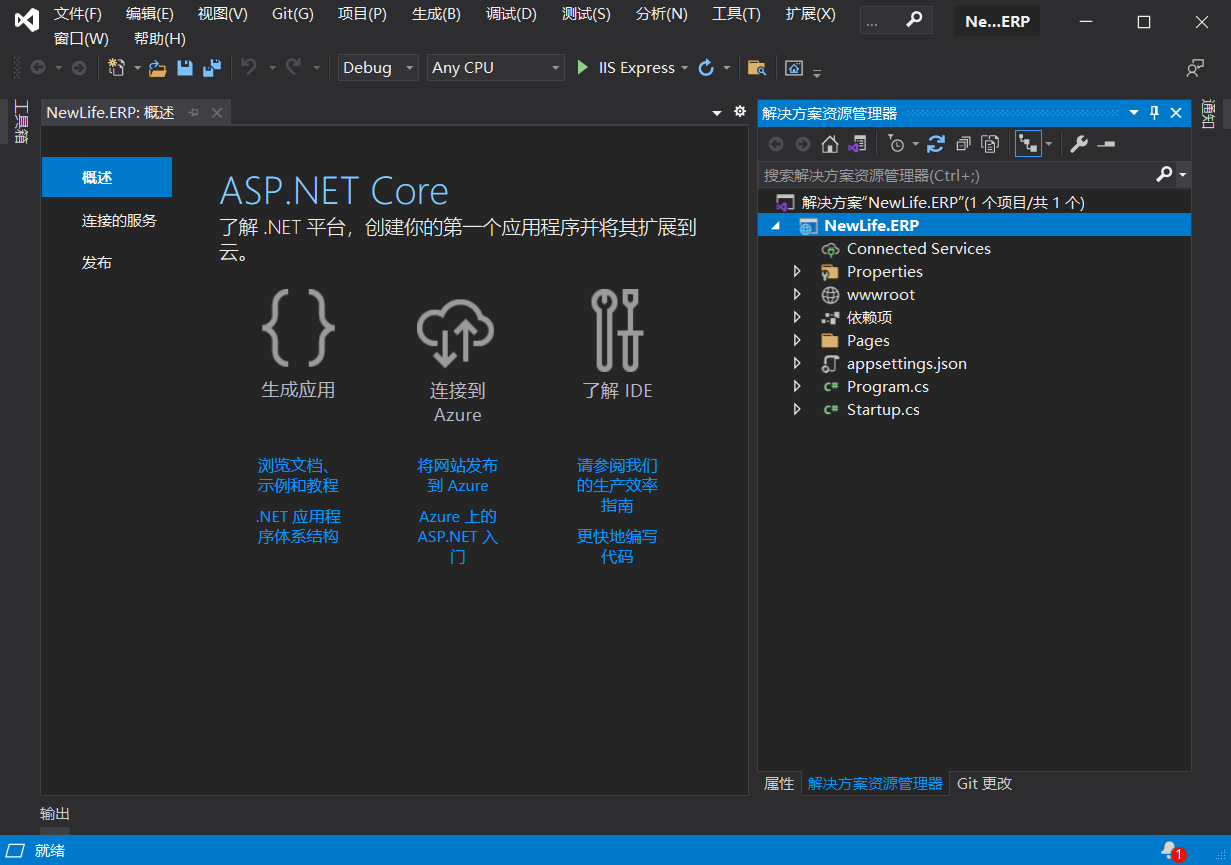Open the 生成(B) menu
The width and height of the screenshot is (1231, 865).
436,14
